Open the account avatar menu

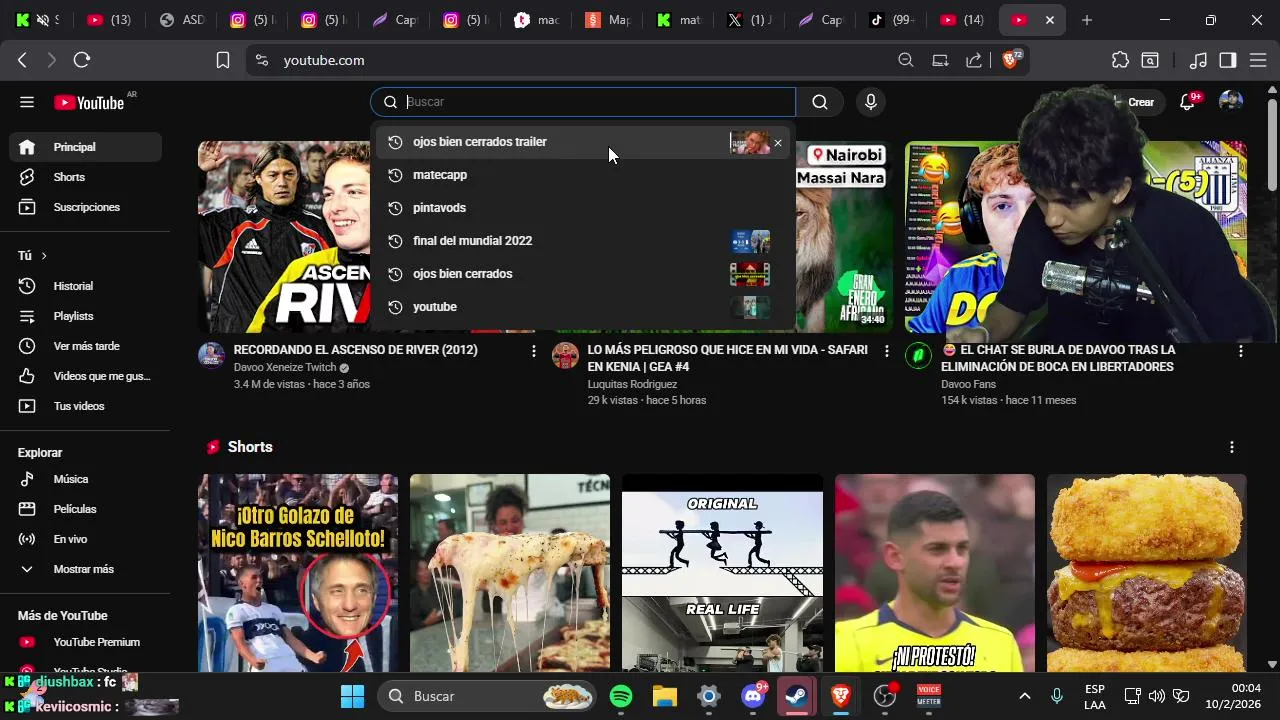tap(1231, 101)
